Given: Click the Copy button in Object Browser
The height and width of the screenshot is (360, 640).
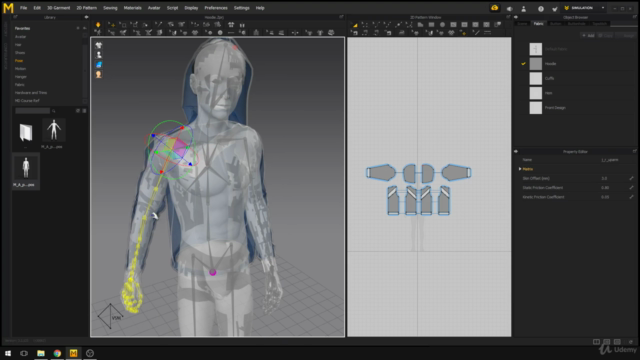Looking at the screenshot, I should (606, 36).
